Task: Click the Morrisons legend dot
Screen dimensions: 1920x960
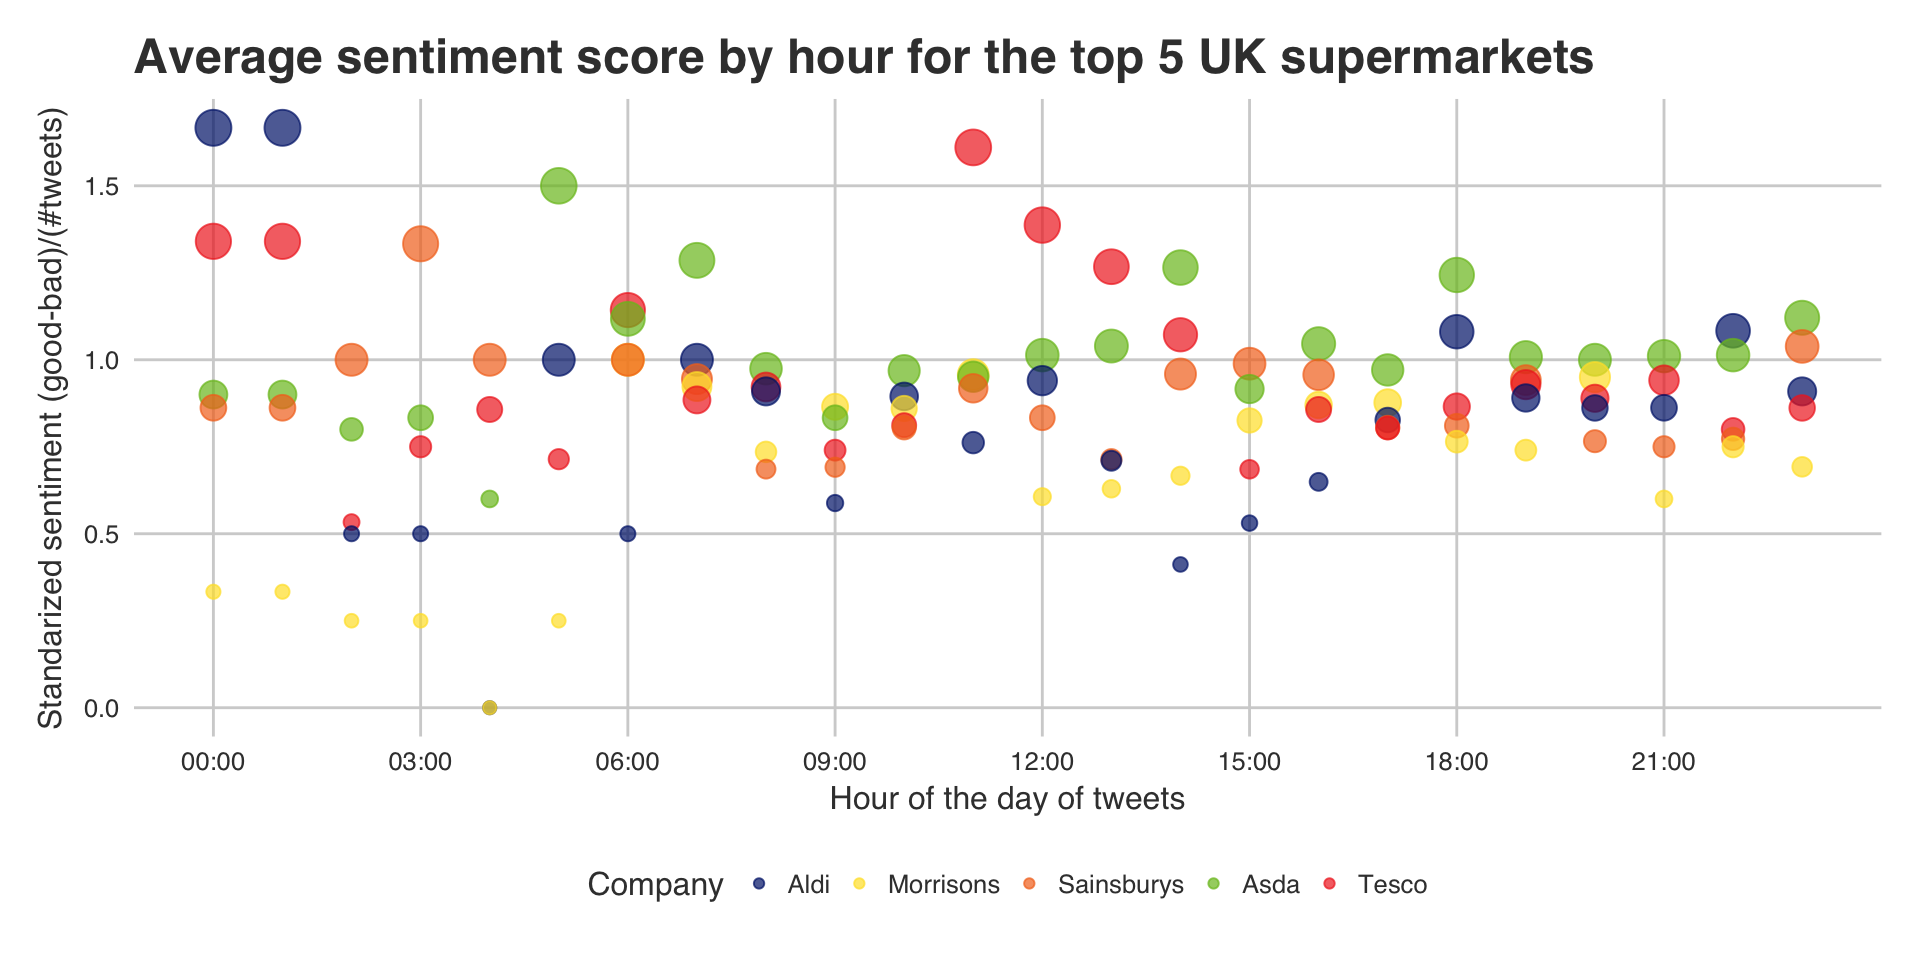Action: (858, 885)
